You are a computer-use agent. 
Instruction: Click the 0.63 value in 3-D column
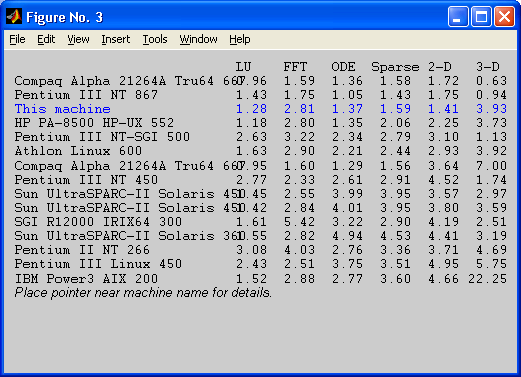coord(491,81)
